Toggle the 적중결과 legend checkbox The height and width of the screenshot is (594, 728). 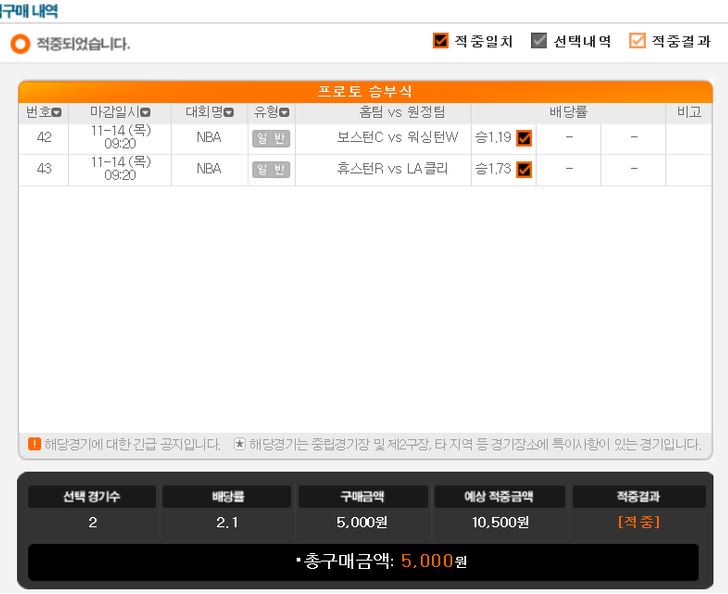click(x=637, y=41)
